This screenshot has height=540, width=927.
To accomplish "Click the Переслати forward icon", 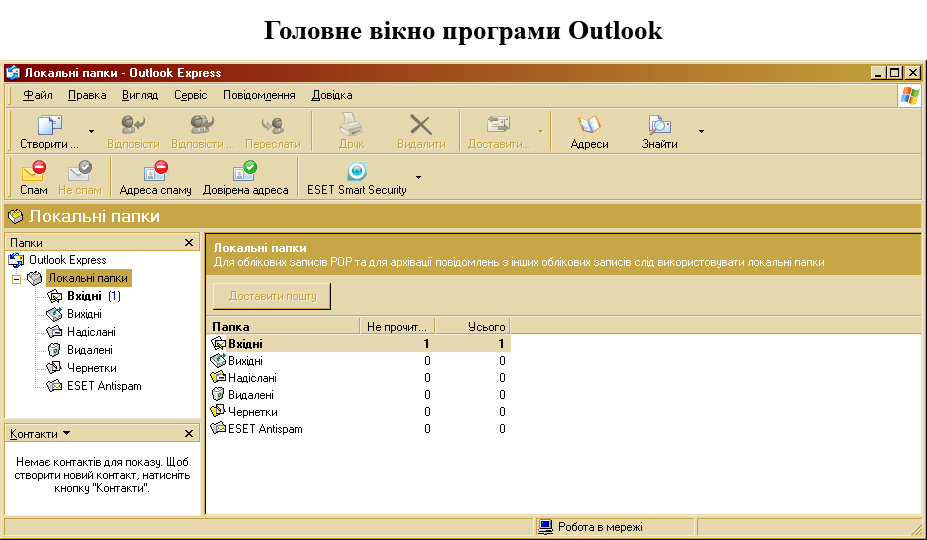I will click(273, 125).
